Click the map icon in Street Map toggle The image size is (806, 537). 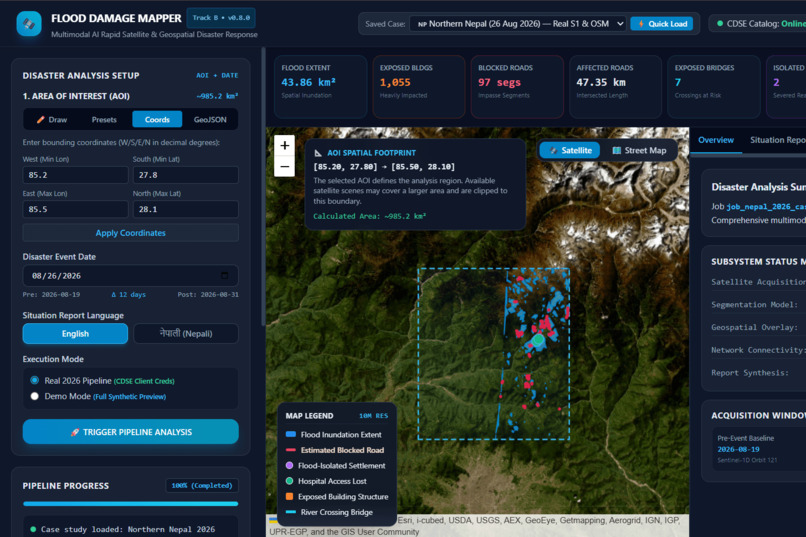coord(616,151)
